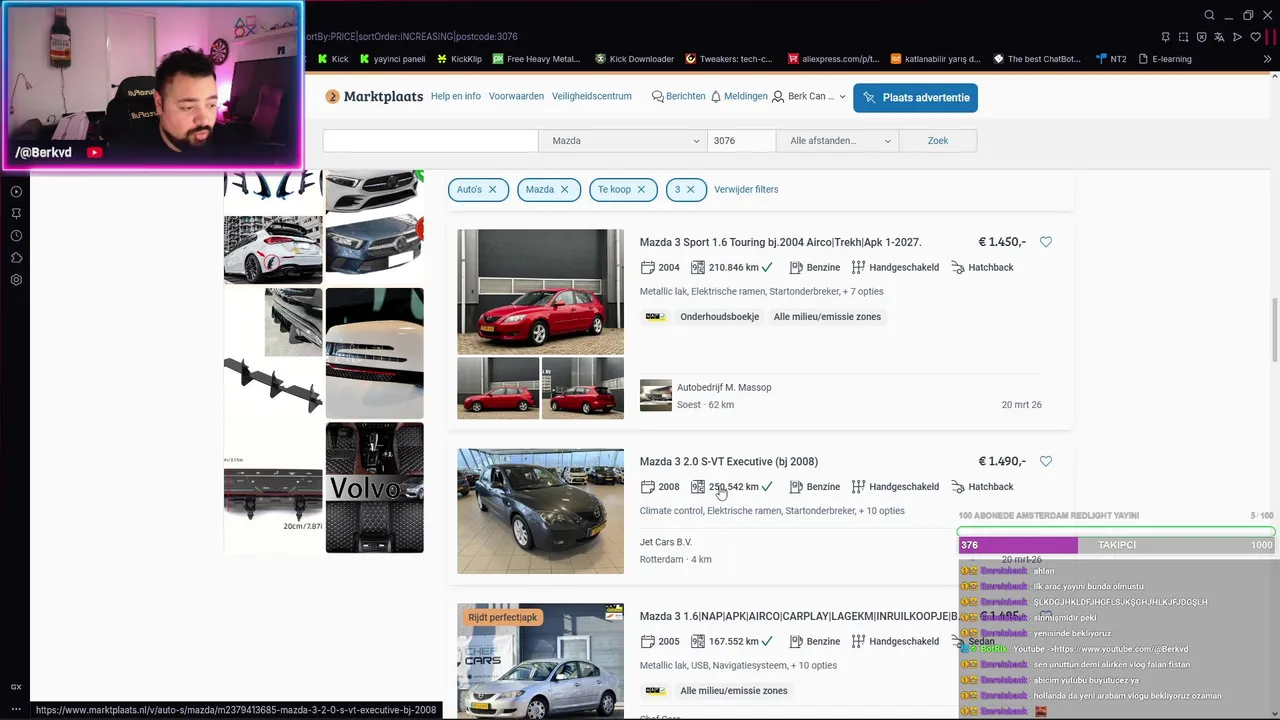Open the NT2 bookmark
This screenshot has width=1280, height=720.
[x=1111, y=59]
